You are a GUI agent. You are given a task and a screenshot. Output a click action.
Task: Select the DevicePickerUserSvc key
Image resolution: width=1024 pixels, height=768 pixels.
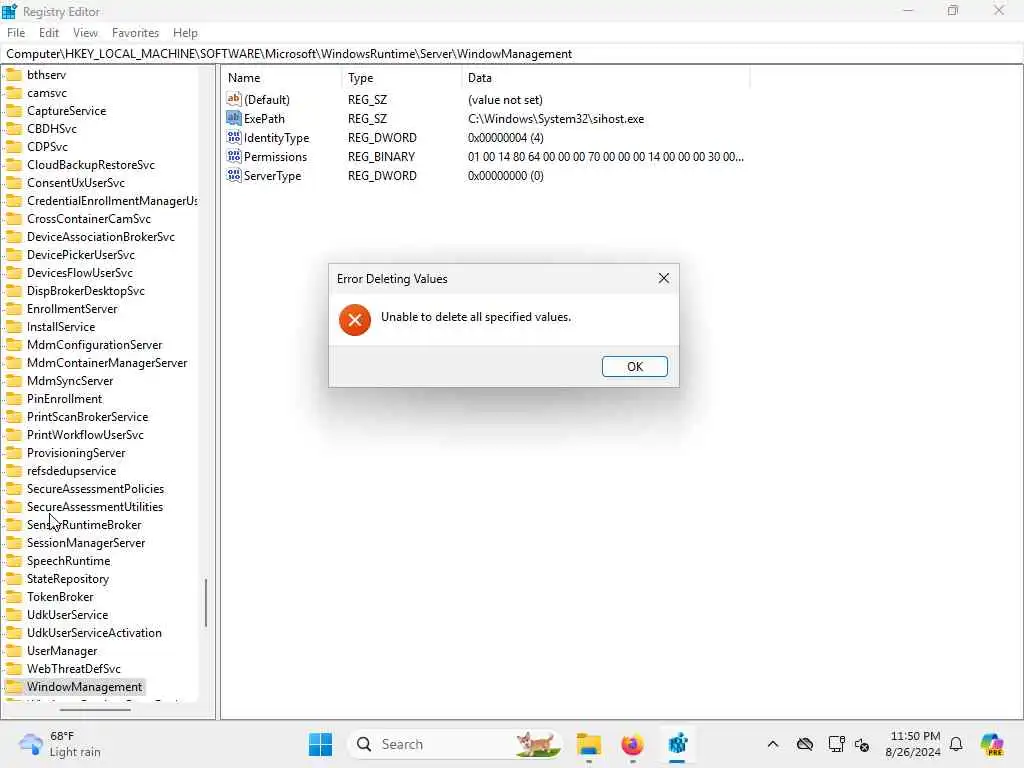pyautogui.click(x=81, y=255)
